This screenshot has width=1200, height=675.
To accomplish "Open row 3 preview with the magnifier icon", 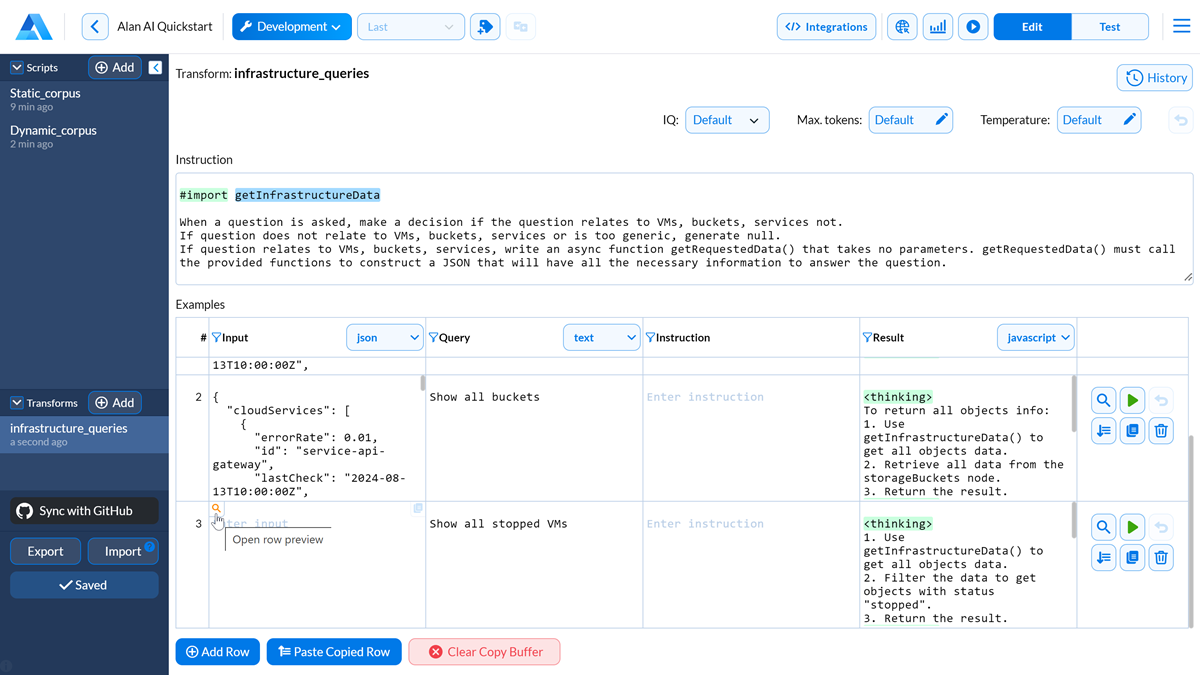I will pos(1103,526).
